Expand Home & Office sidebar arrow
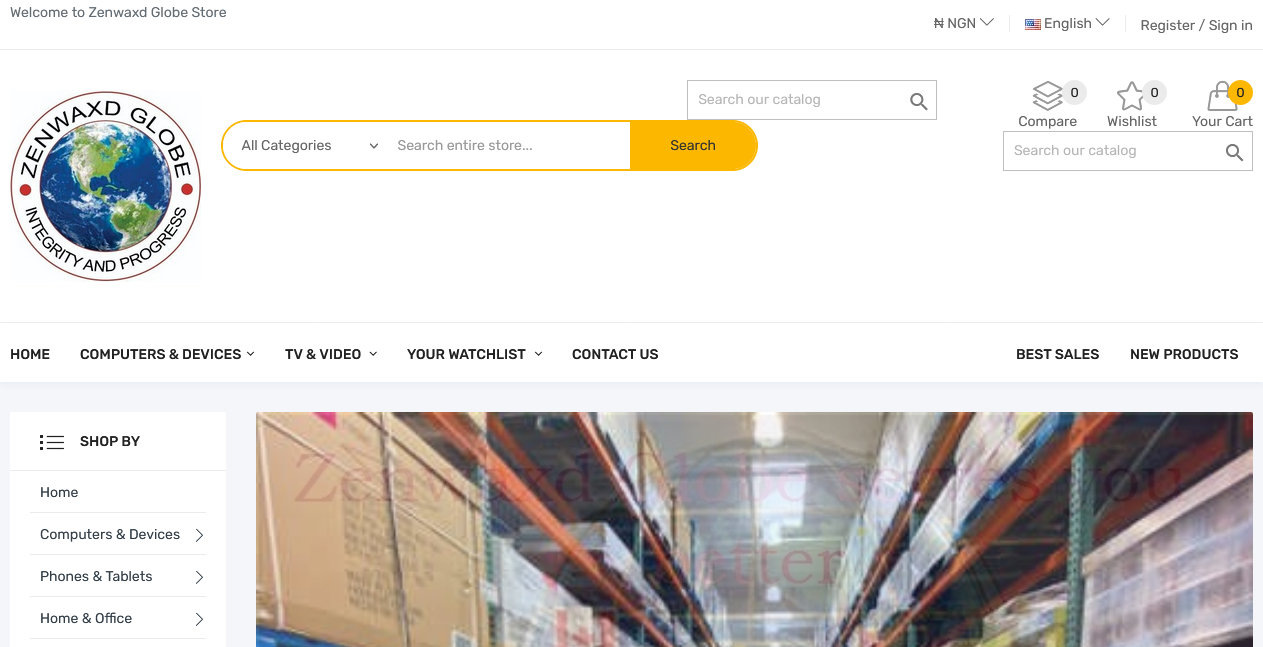Viewport: 1263px width, 647px height. click(x=199, y=619)
